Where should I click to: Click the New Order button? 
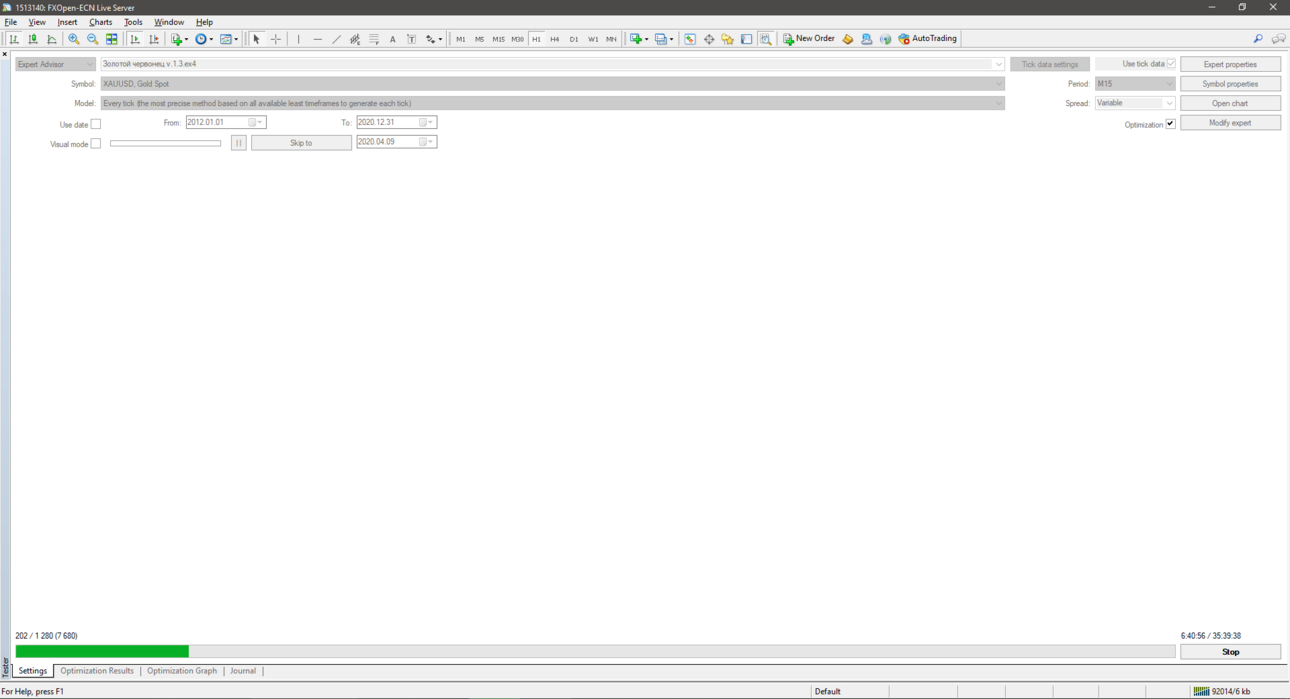pyautogui.click(x=809, y=39)
